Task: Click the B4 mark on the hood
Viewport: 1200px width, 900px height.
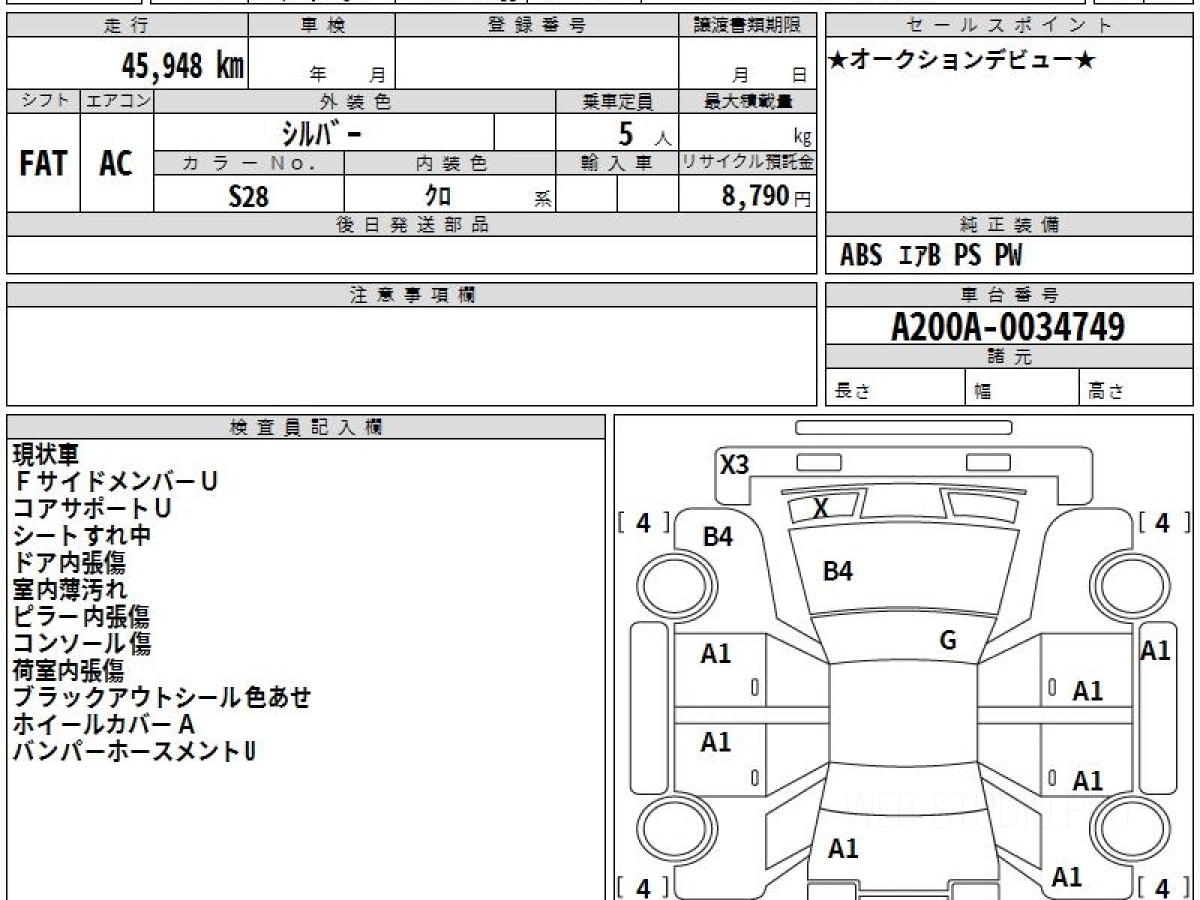Action: [837, 572]
